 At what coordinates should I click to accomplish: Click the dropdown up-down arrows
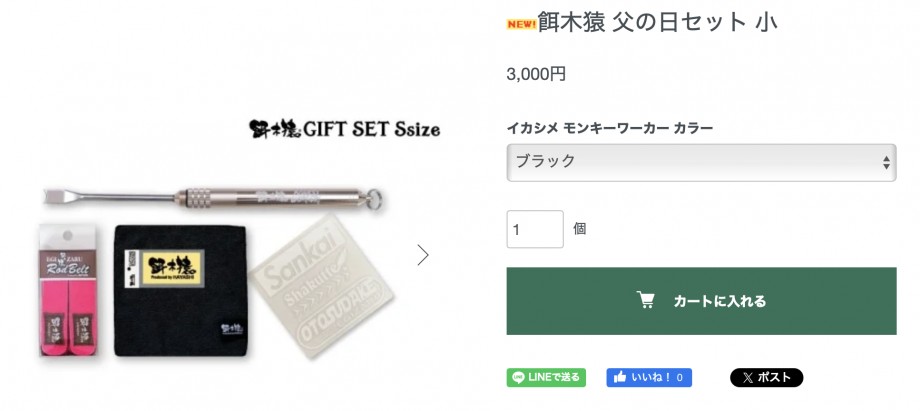(886, 163)
